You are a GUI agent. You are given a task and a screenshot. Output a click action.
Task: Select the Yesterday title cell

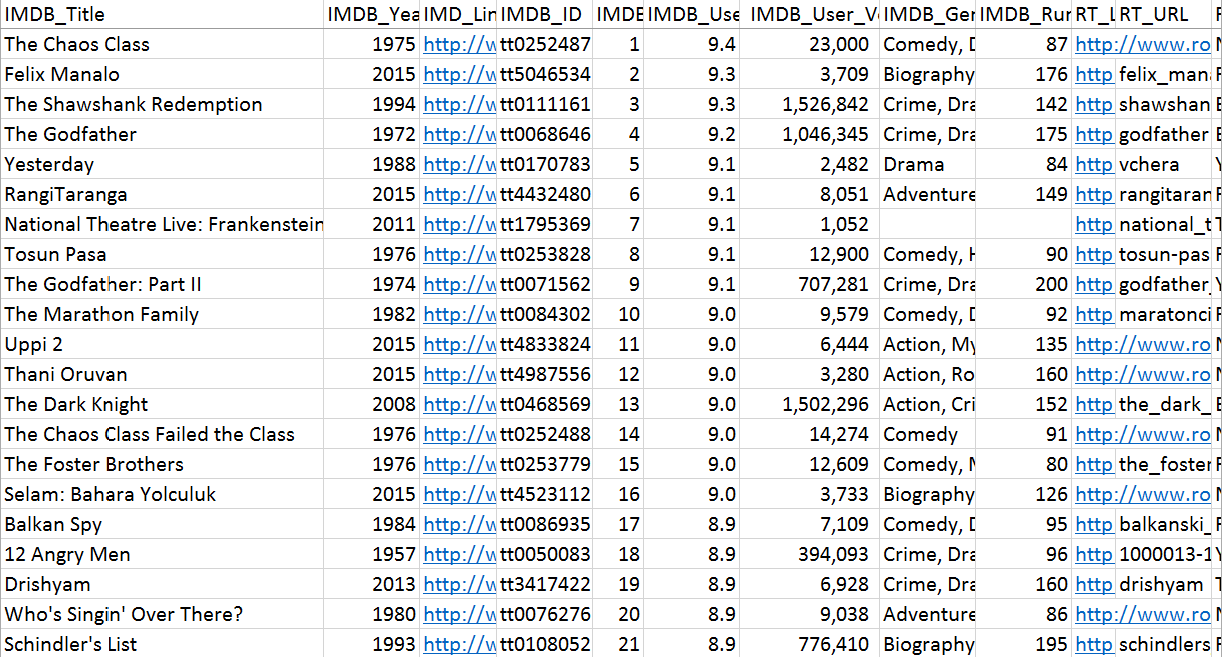coord(163,164)
